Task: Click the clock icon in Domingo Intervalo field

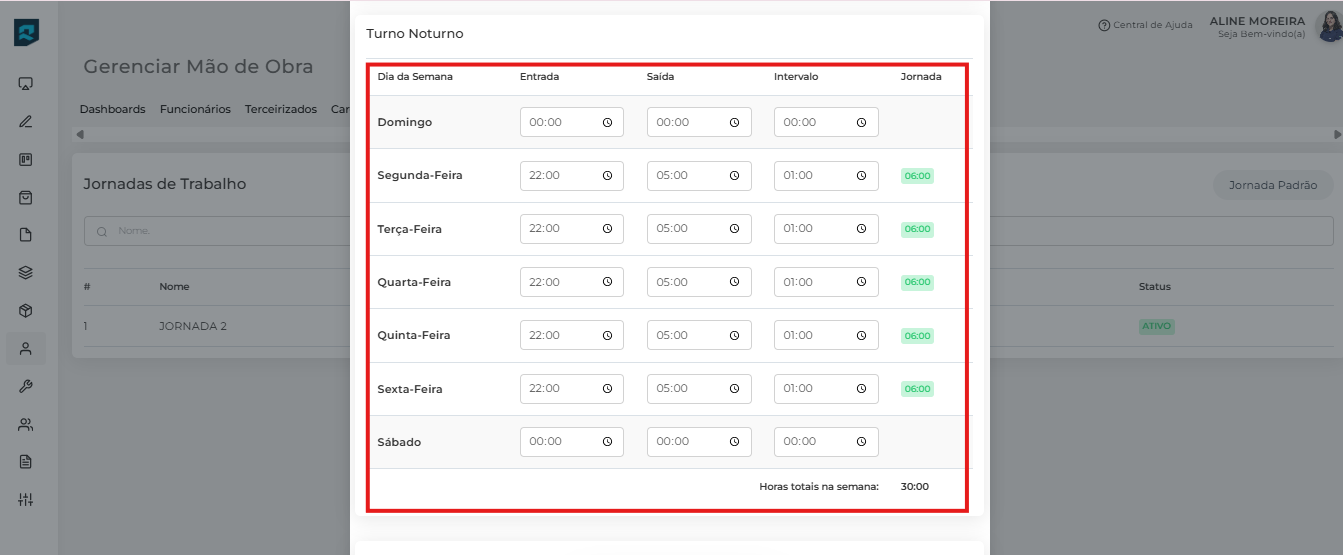Action: coord(861,123)
